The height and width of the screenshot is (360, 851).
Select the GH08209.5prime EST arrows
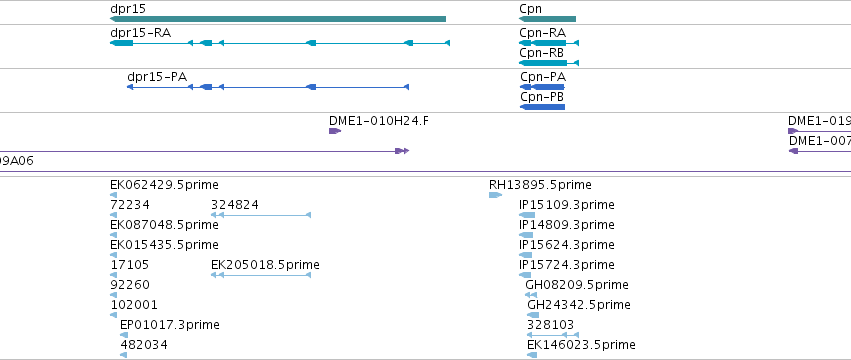tap(531, 295)
